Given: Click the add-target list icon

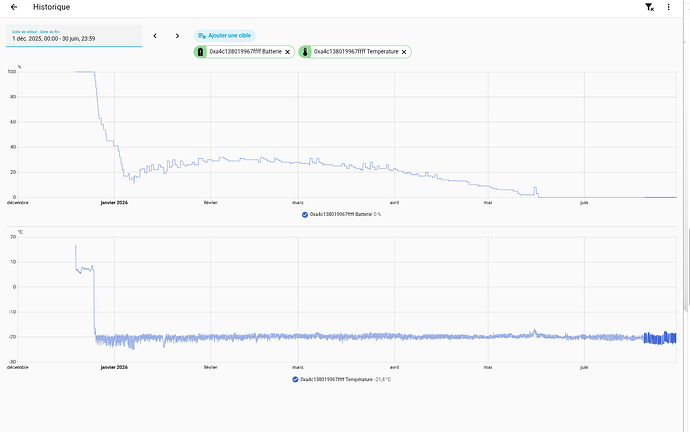Looking at the screenshot, I should (202, 36).
